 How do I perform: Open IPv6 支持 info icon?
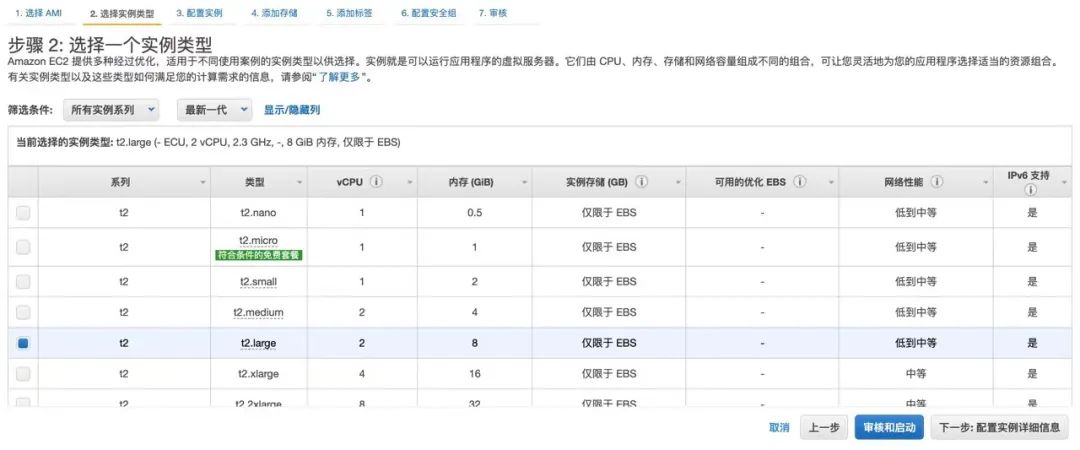(x=1032, y=190)
